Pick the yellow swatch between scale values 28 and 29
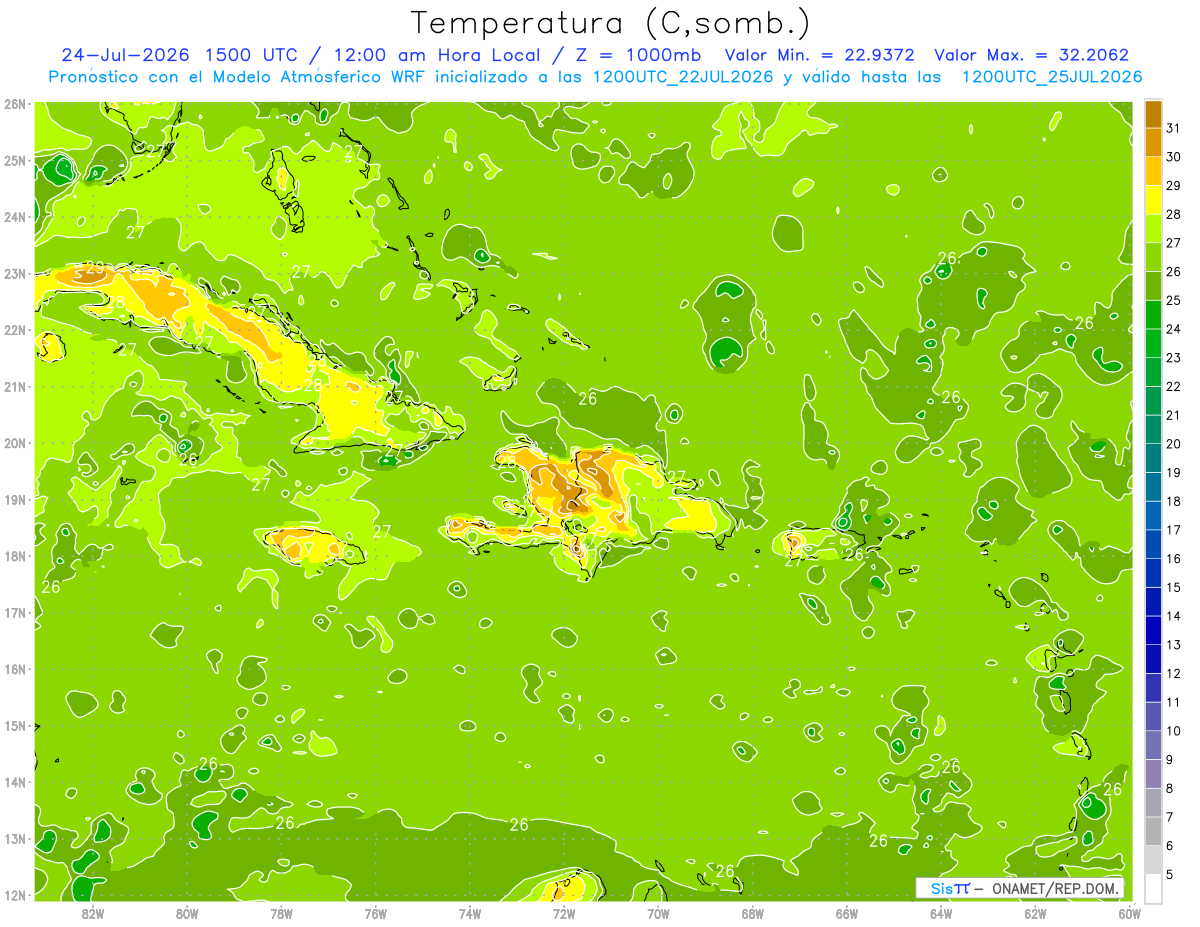 1153,201
